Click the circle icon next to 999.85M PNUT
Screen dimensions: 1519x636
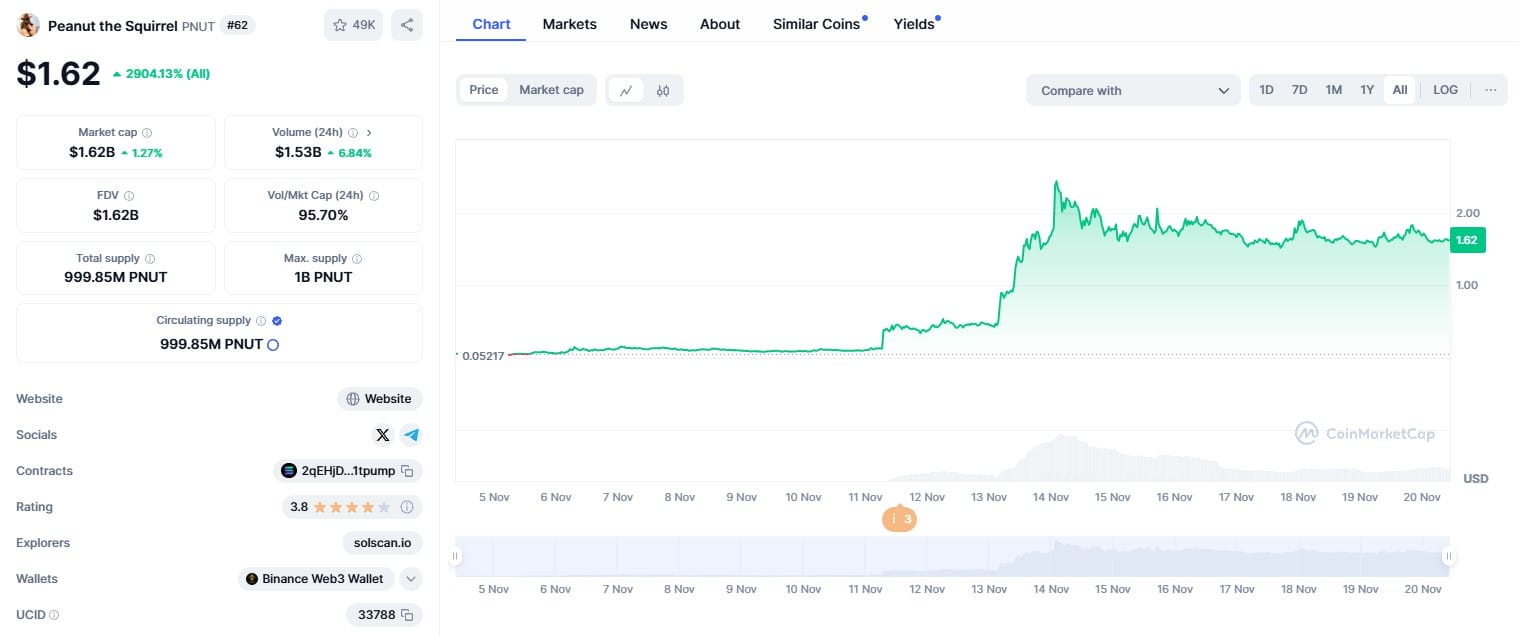coord(273,344)
